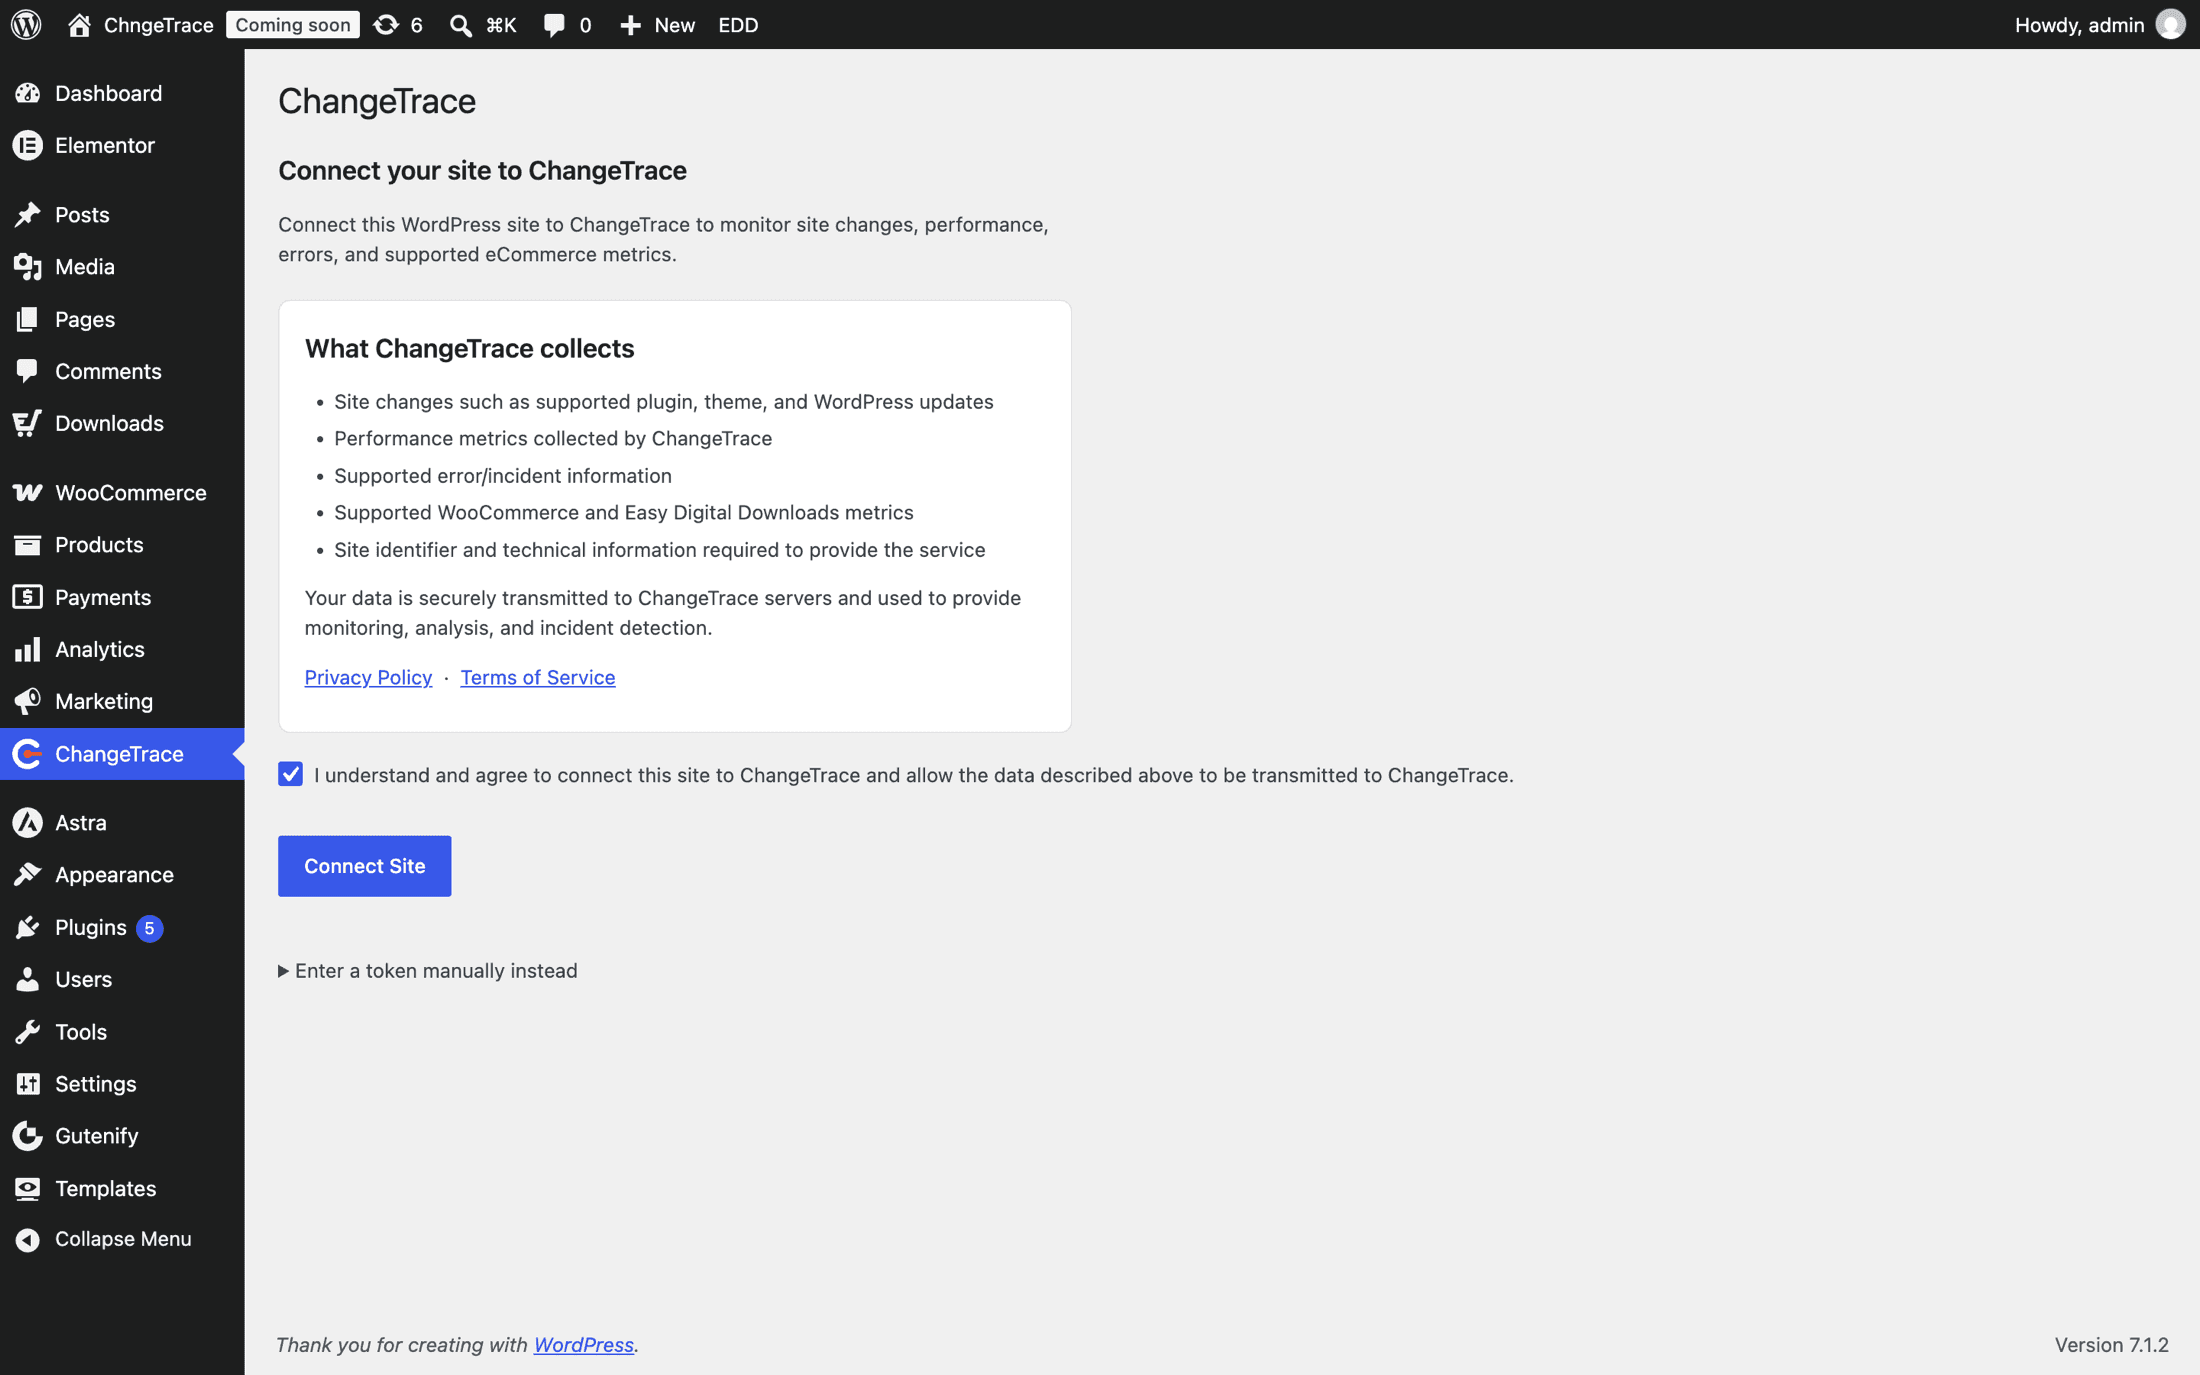Click the Settings sliders icon
This screenshot has height=1375, width=2200.
tap(28, 1084)
